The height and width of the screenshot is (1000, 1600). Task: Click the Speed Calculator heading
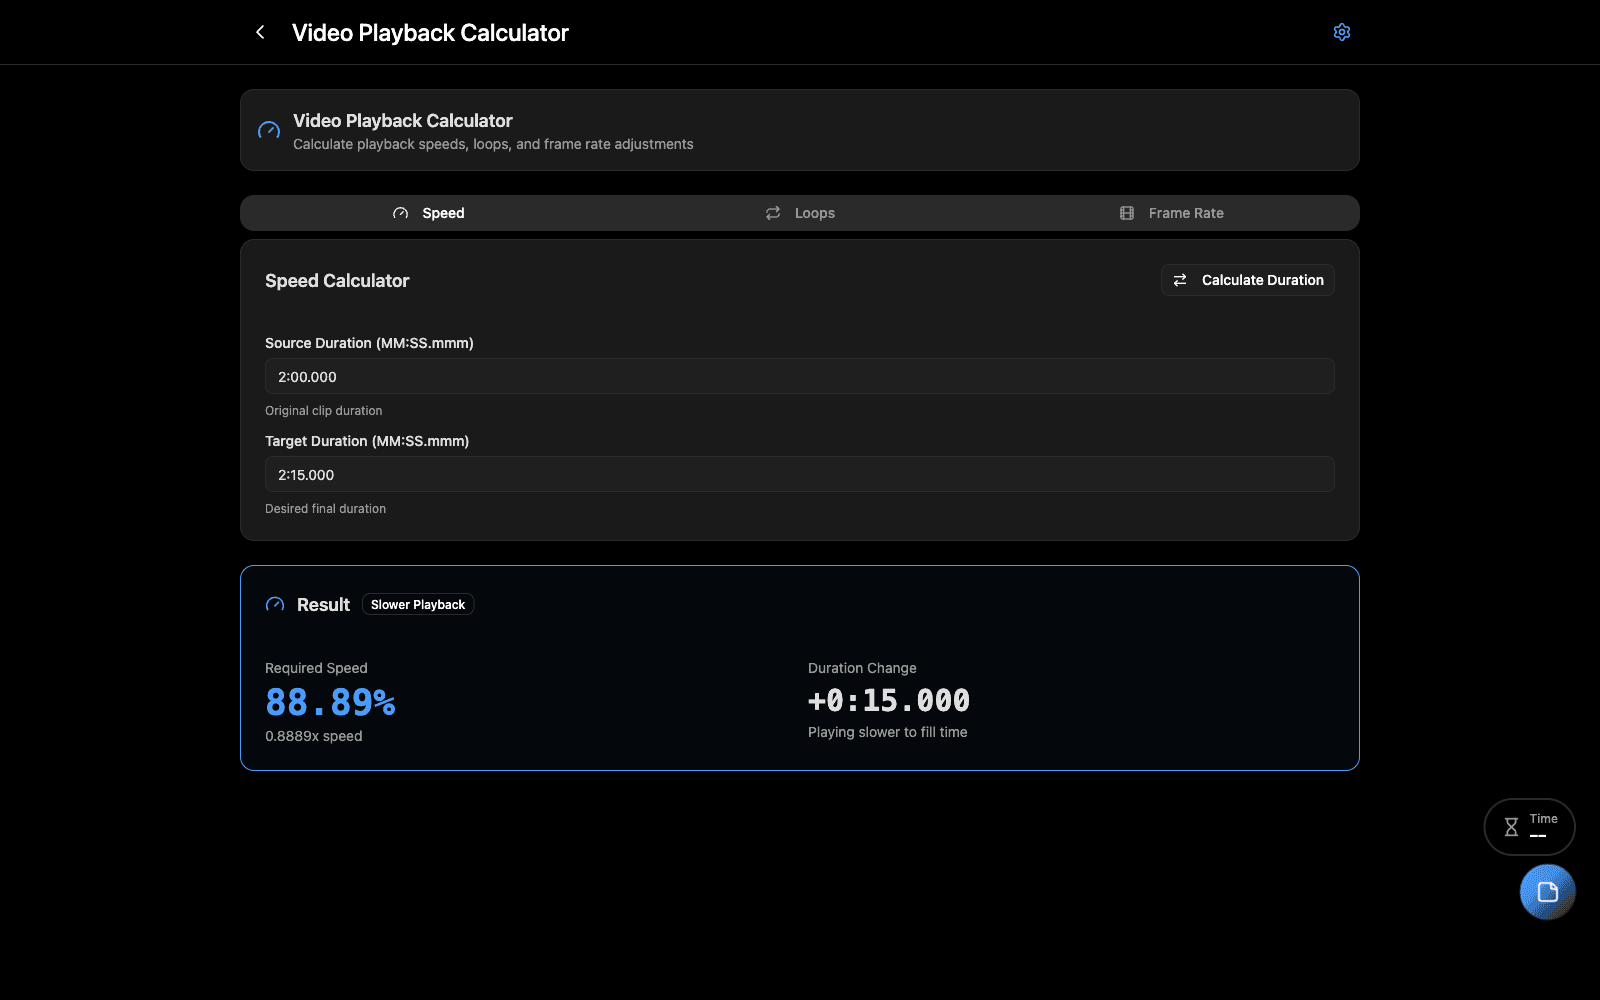pyautogui.click(x=337, y=281)
